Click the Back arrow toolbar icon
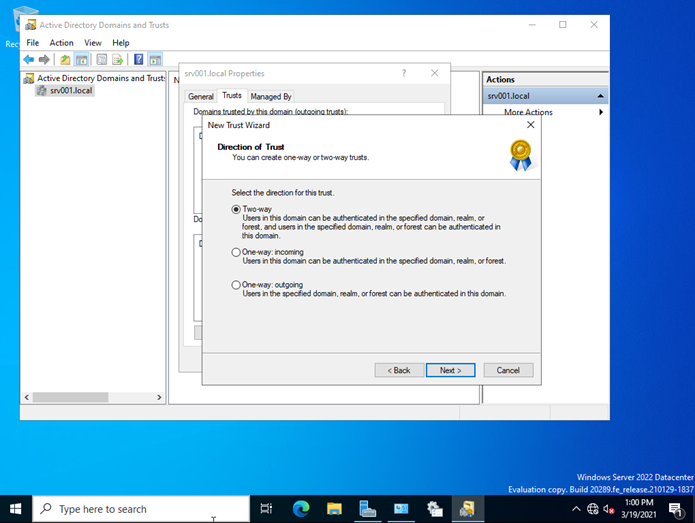Viewport: 695px width, 523px height. tap(29, 60)
